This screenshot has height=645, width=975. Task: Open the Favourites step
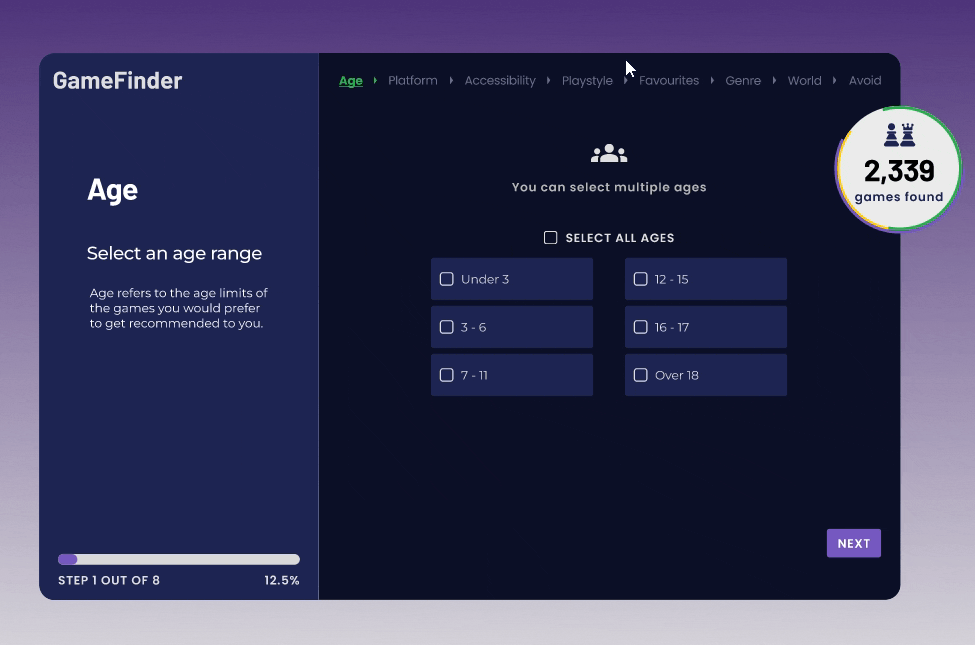669,80
